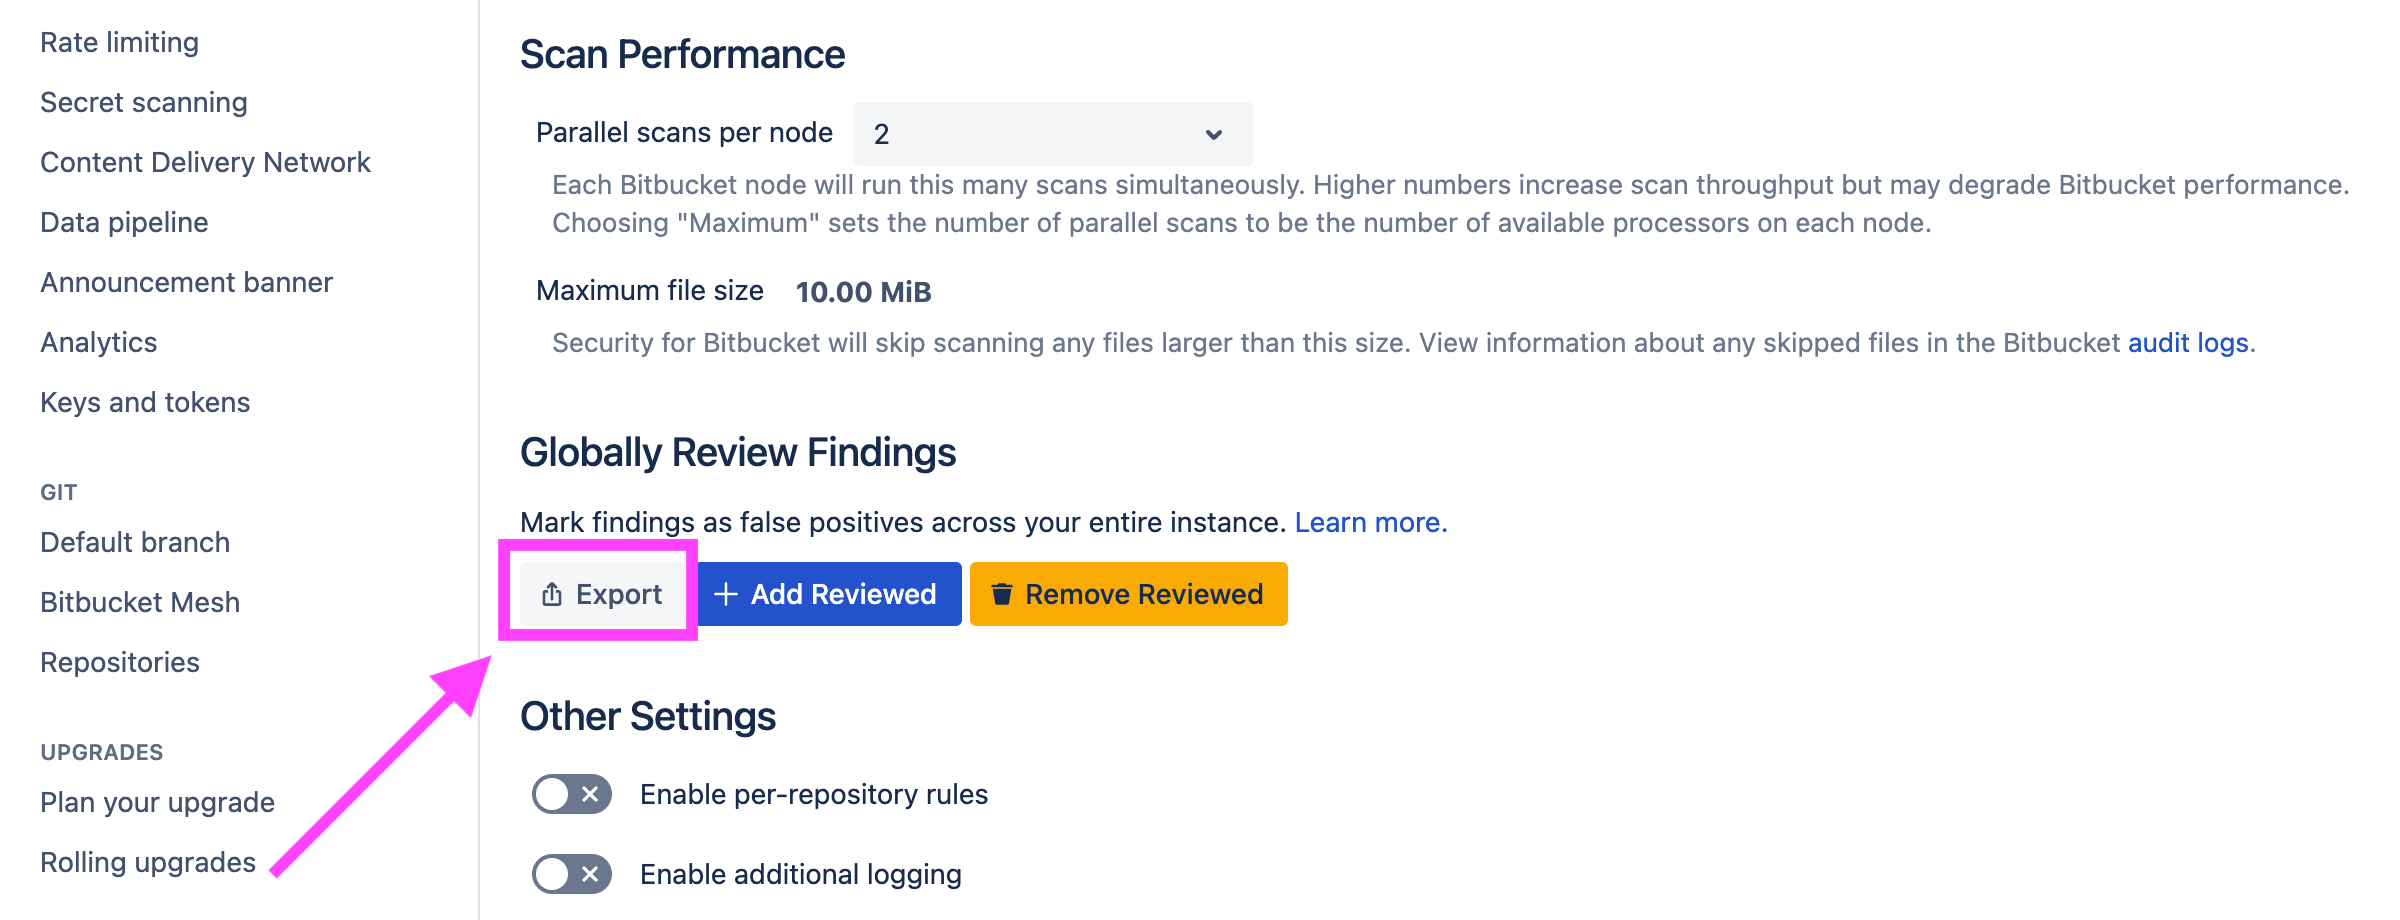
Task: Click the export icon on the Export button
Action: tap(550, 593)
